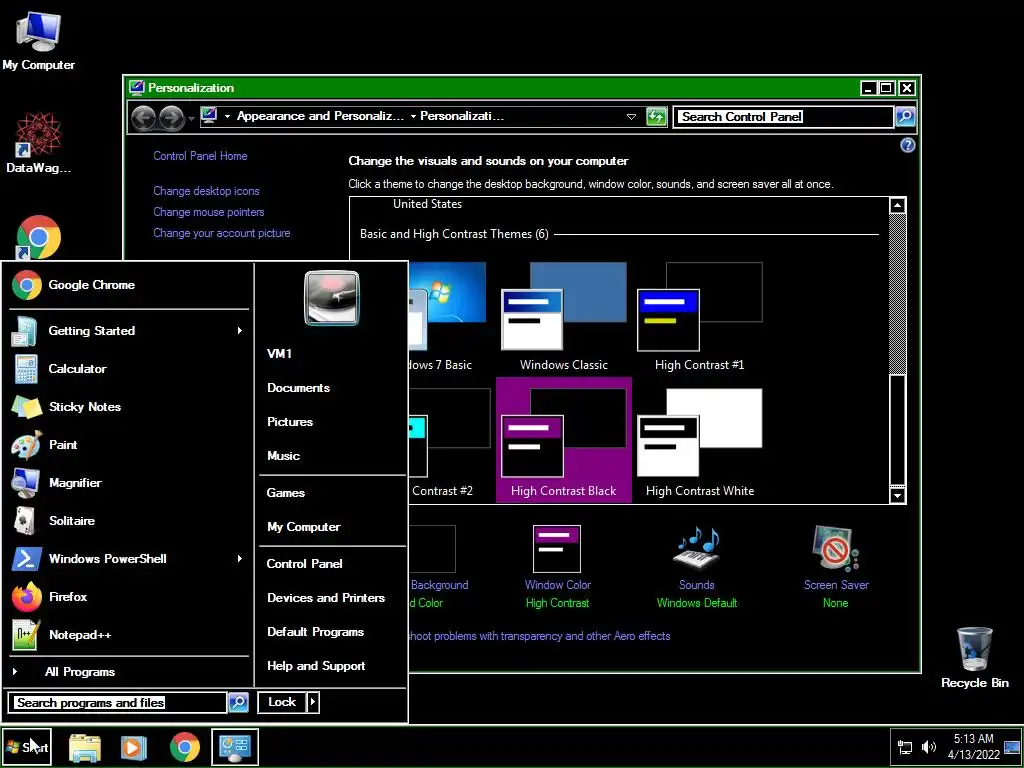Open Windows Media Player from taskbar
The width and height of the screenshot is (1024, 768).
pyautogui.click(x=133, y=747)
